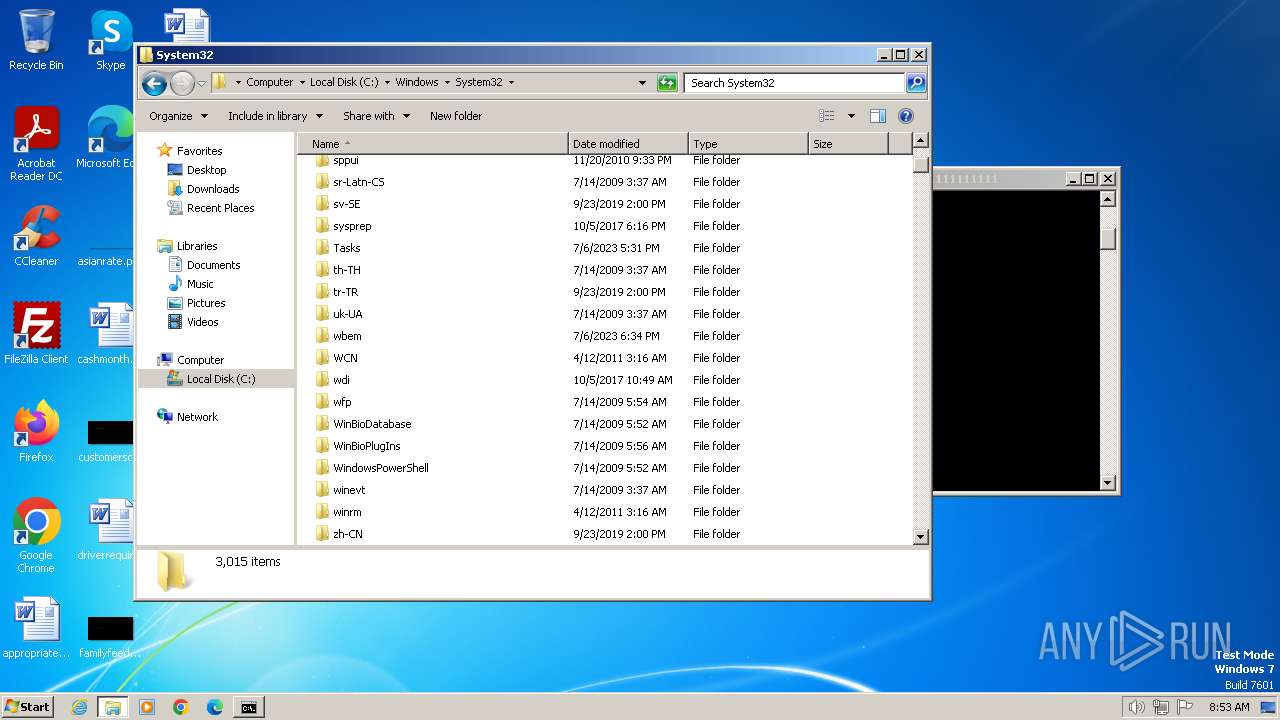Launch Google Chrome desktop shortcut

pyautogui.click(x=36, y=536)
